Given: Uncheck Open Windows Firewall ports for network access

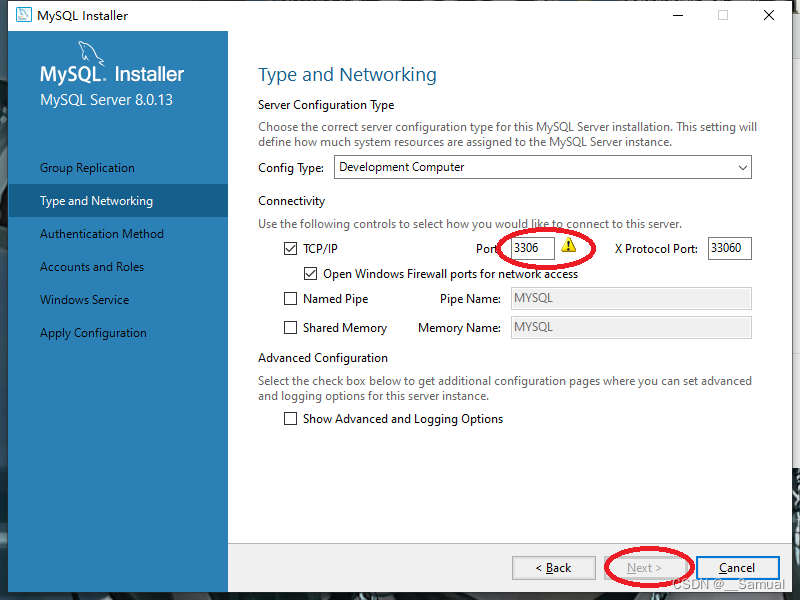Looking at the screenshot, I should [x=310, y=273].
